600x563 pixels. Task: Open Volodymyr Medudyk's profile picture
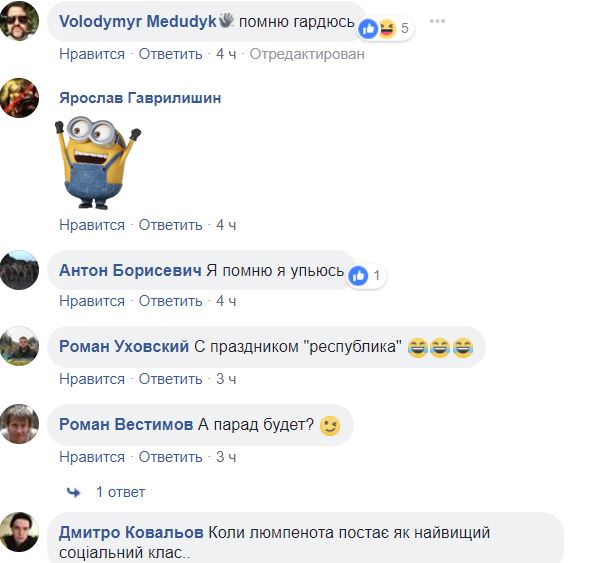(19, 21)
